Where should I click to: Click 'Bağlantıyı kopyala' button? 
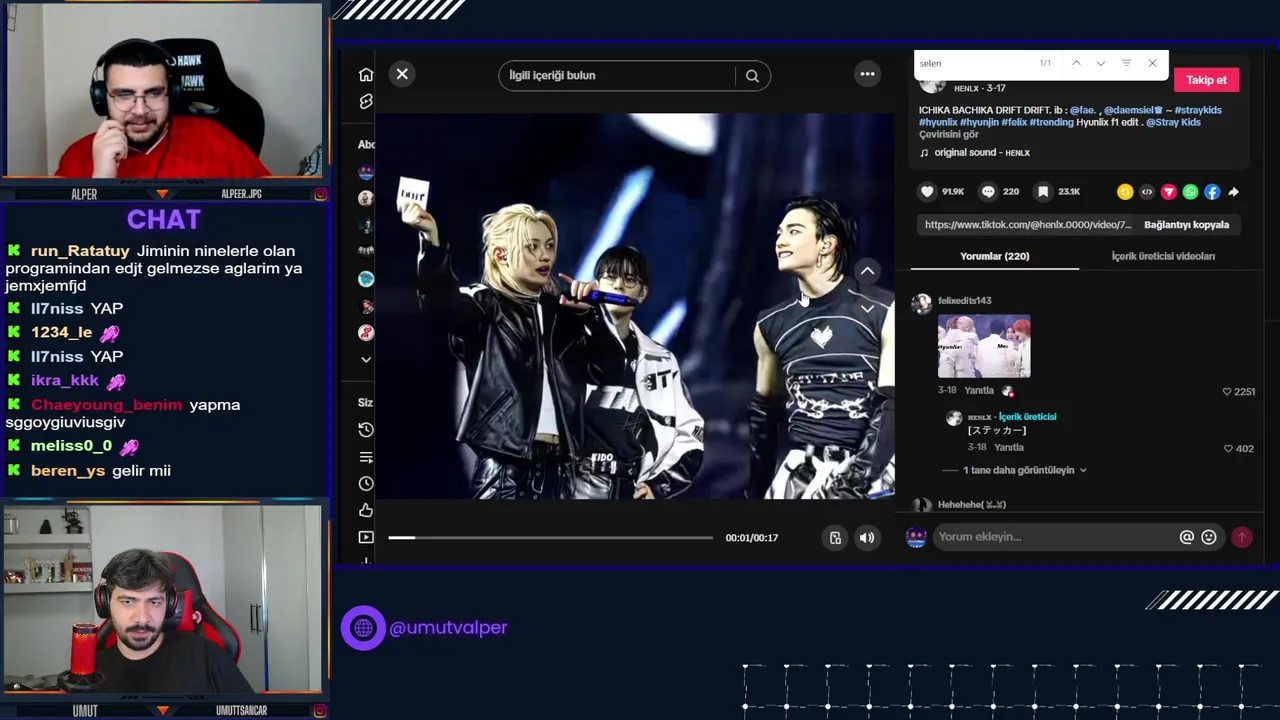tap(1186, 225)
